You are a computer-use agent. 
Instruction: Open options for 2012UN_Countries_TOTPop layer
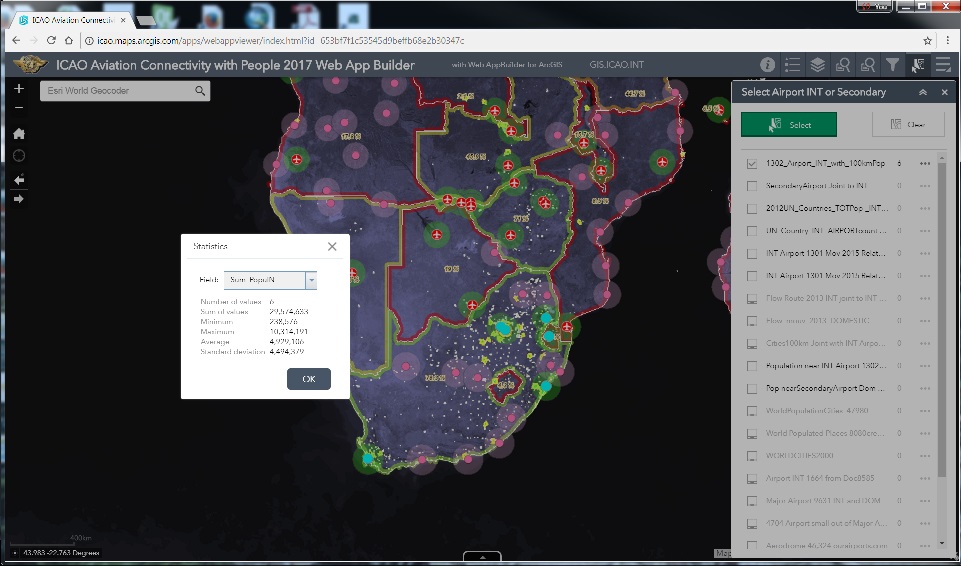tap(925, 209)
